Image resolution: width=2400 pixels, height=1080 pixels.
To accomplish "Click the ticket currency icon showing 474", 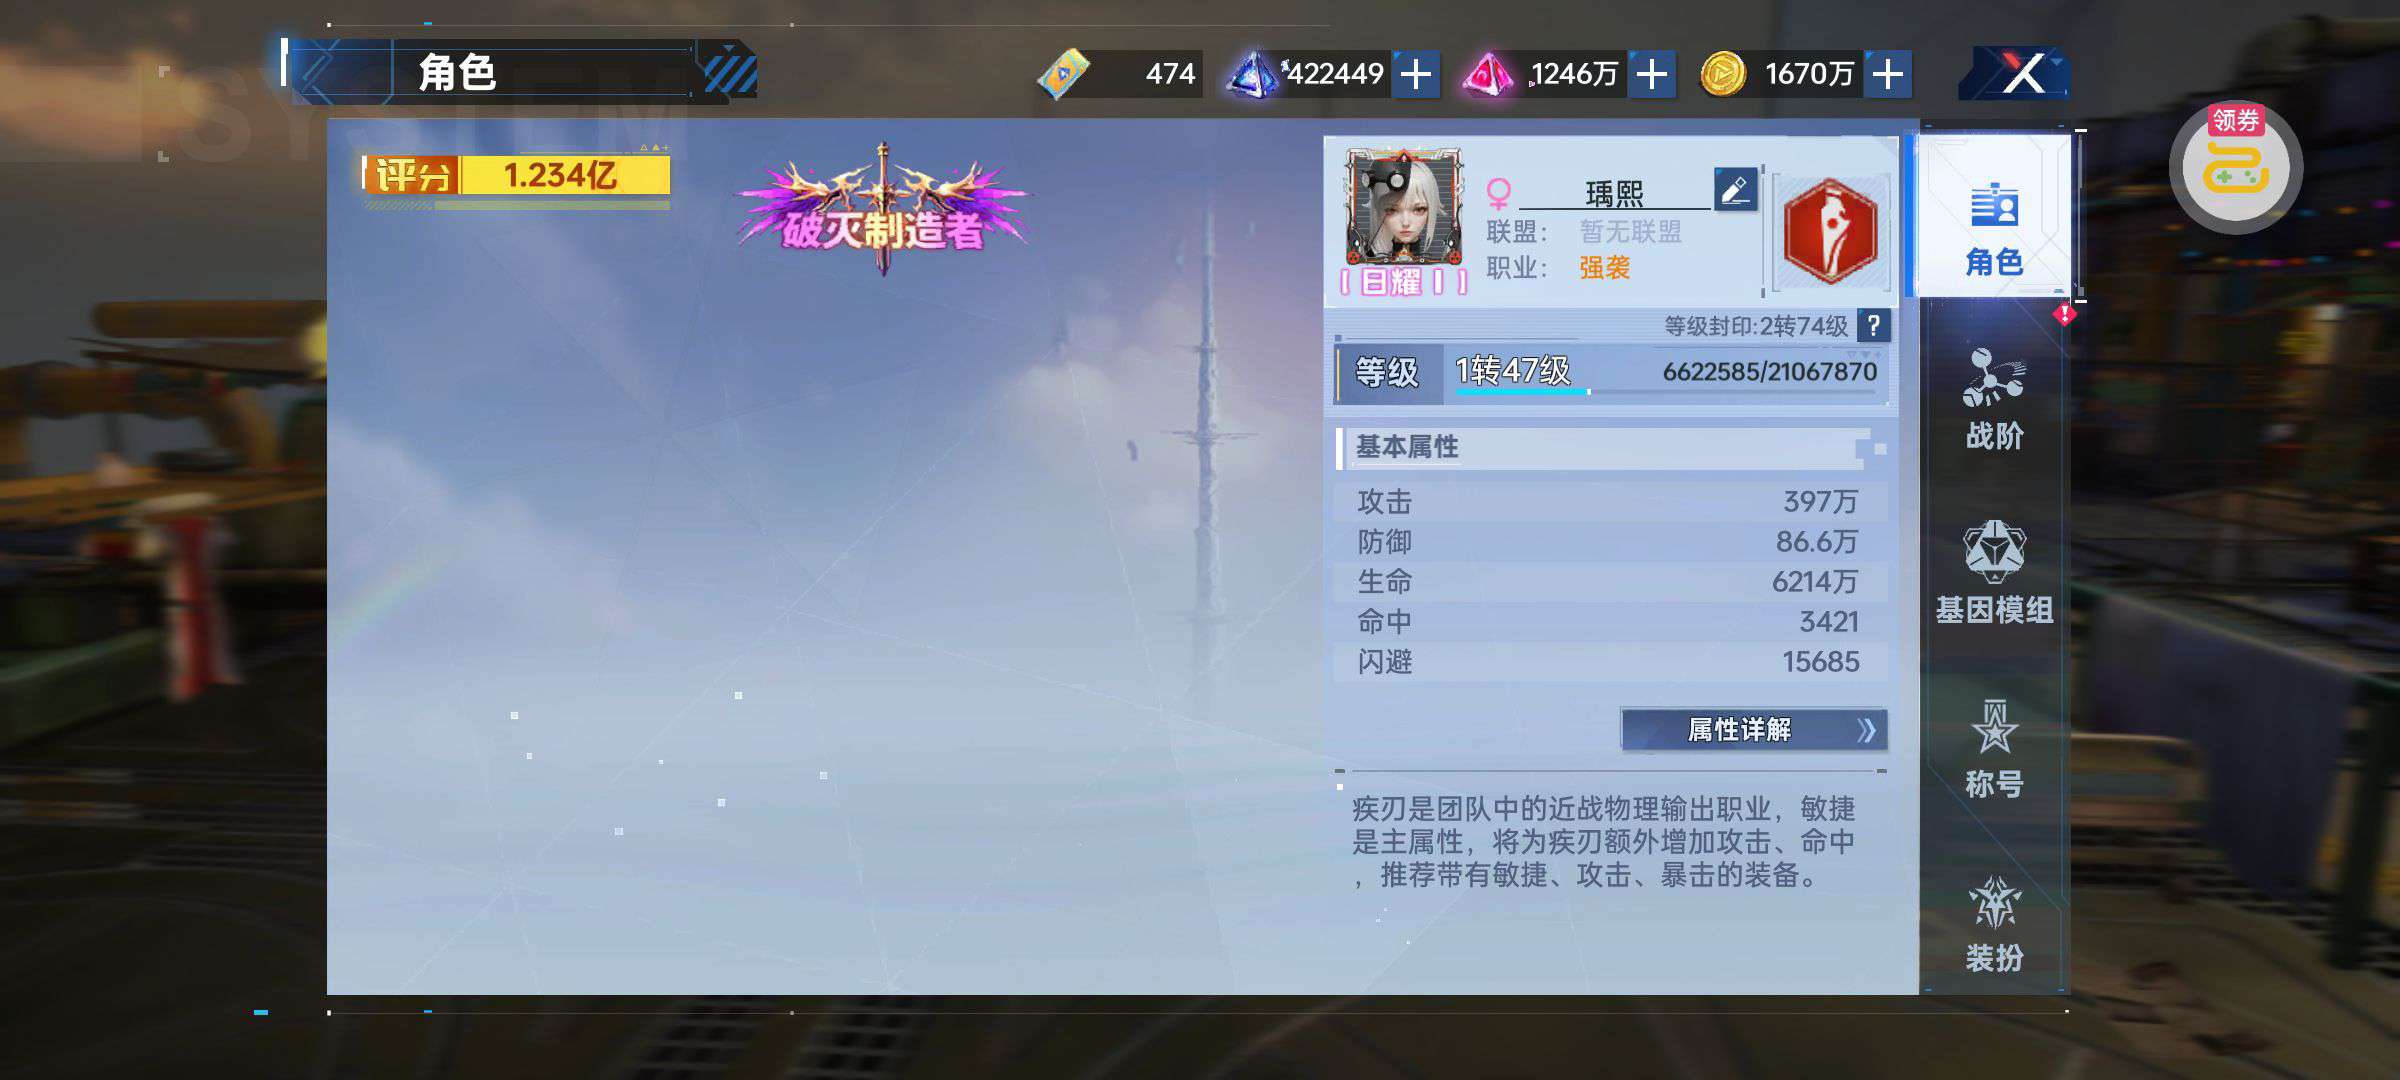I will click(x=1062, y=74).
